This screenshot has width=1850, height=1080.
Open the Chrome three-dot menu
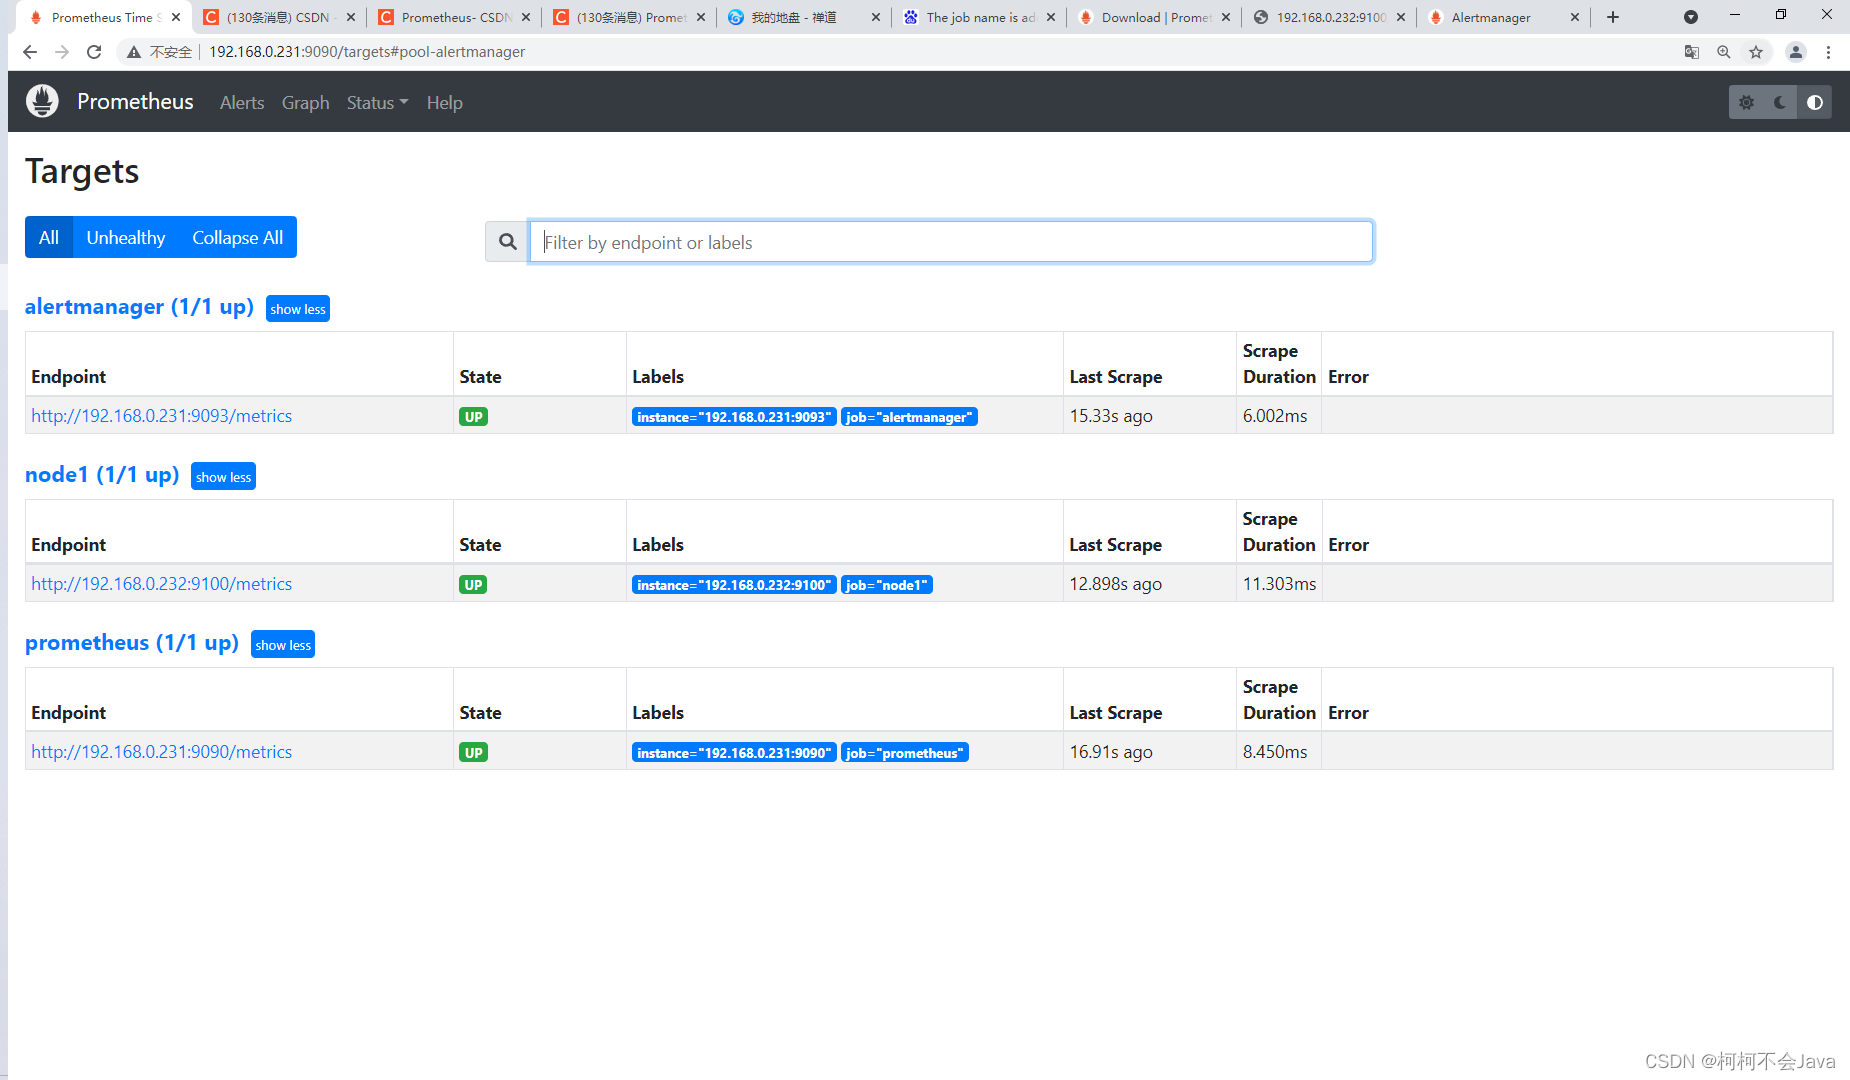click(x=1828, y=52)
